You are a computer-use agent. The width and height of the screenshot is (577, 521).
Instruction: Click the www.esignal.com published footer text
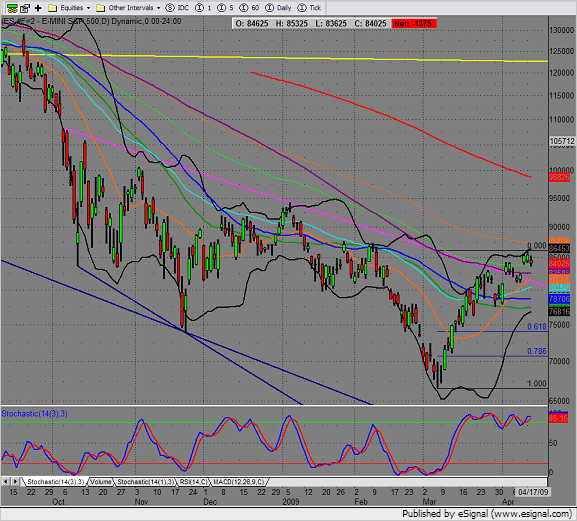(486, 514)
